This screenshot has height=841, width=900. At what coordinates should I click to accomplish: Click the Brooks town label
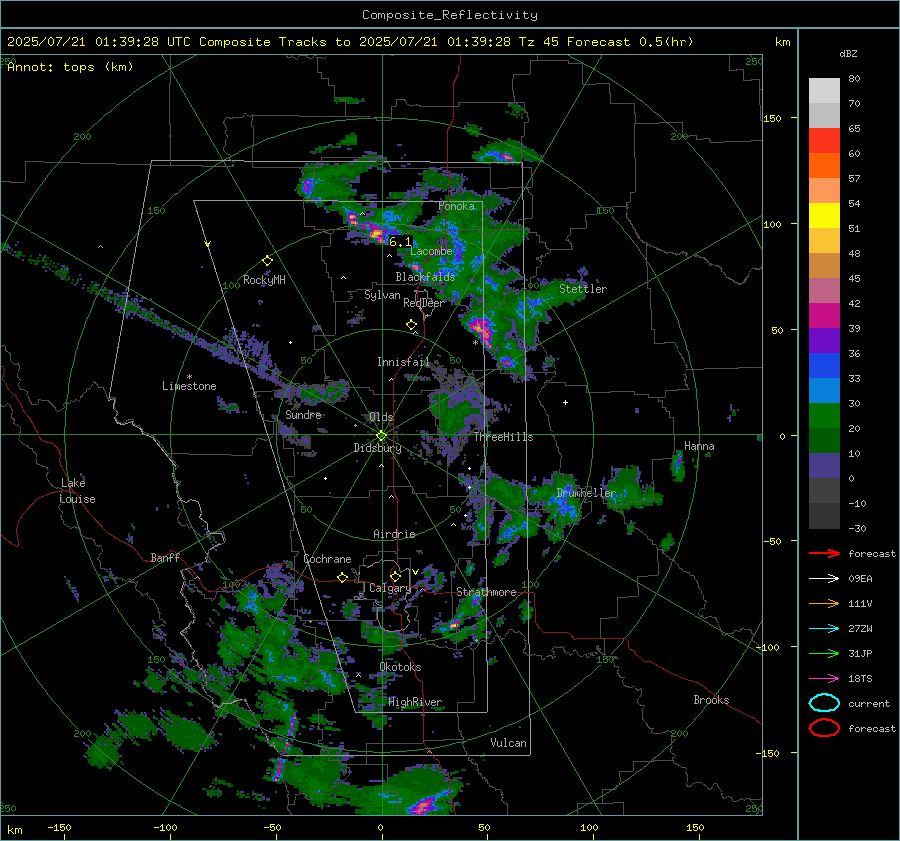711,700
